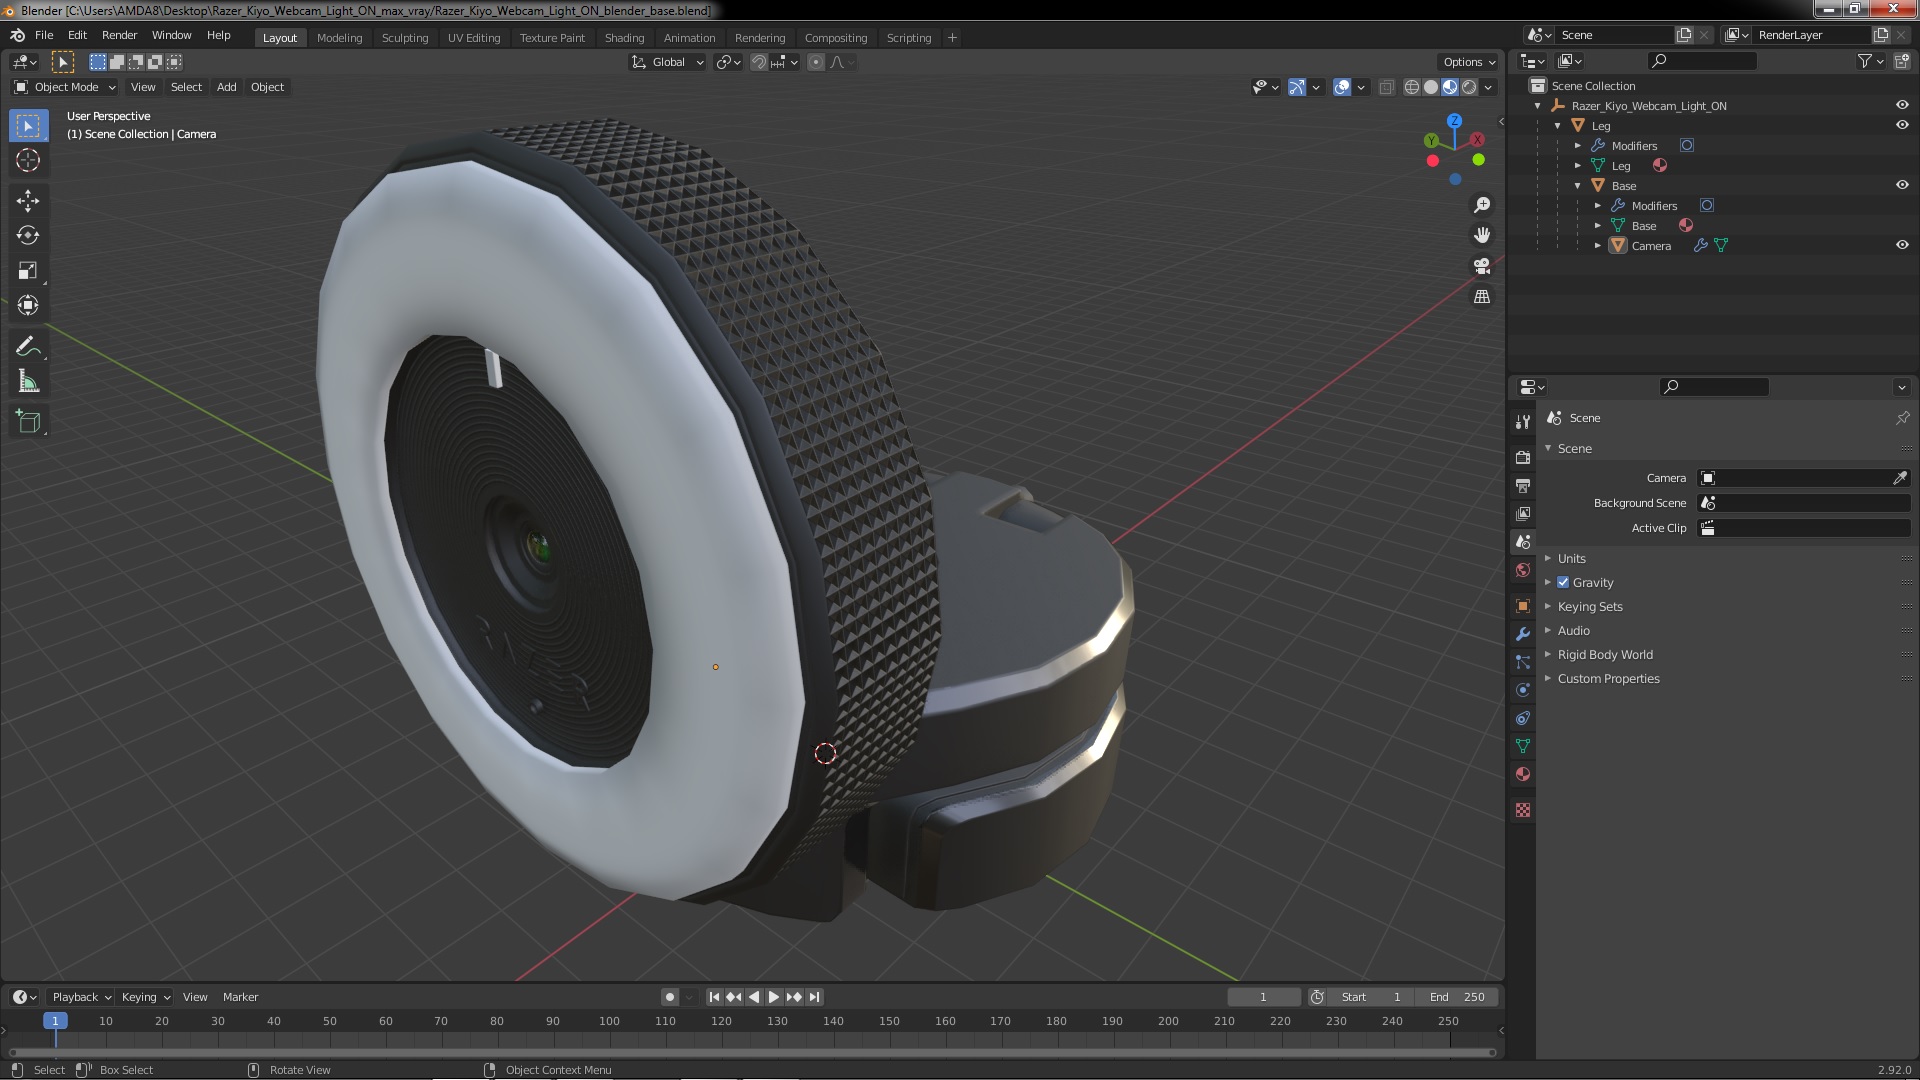Screen dimensions: 1920x1080
Task: Click the End frame field
Action: pos(1457,997)
